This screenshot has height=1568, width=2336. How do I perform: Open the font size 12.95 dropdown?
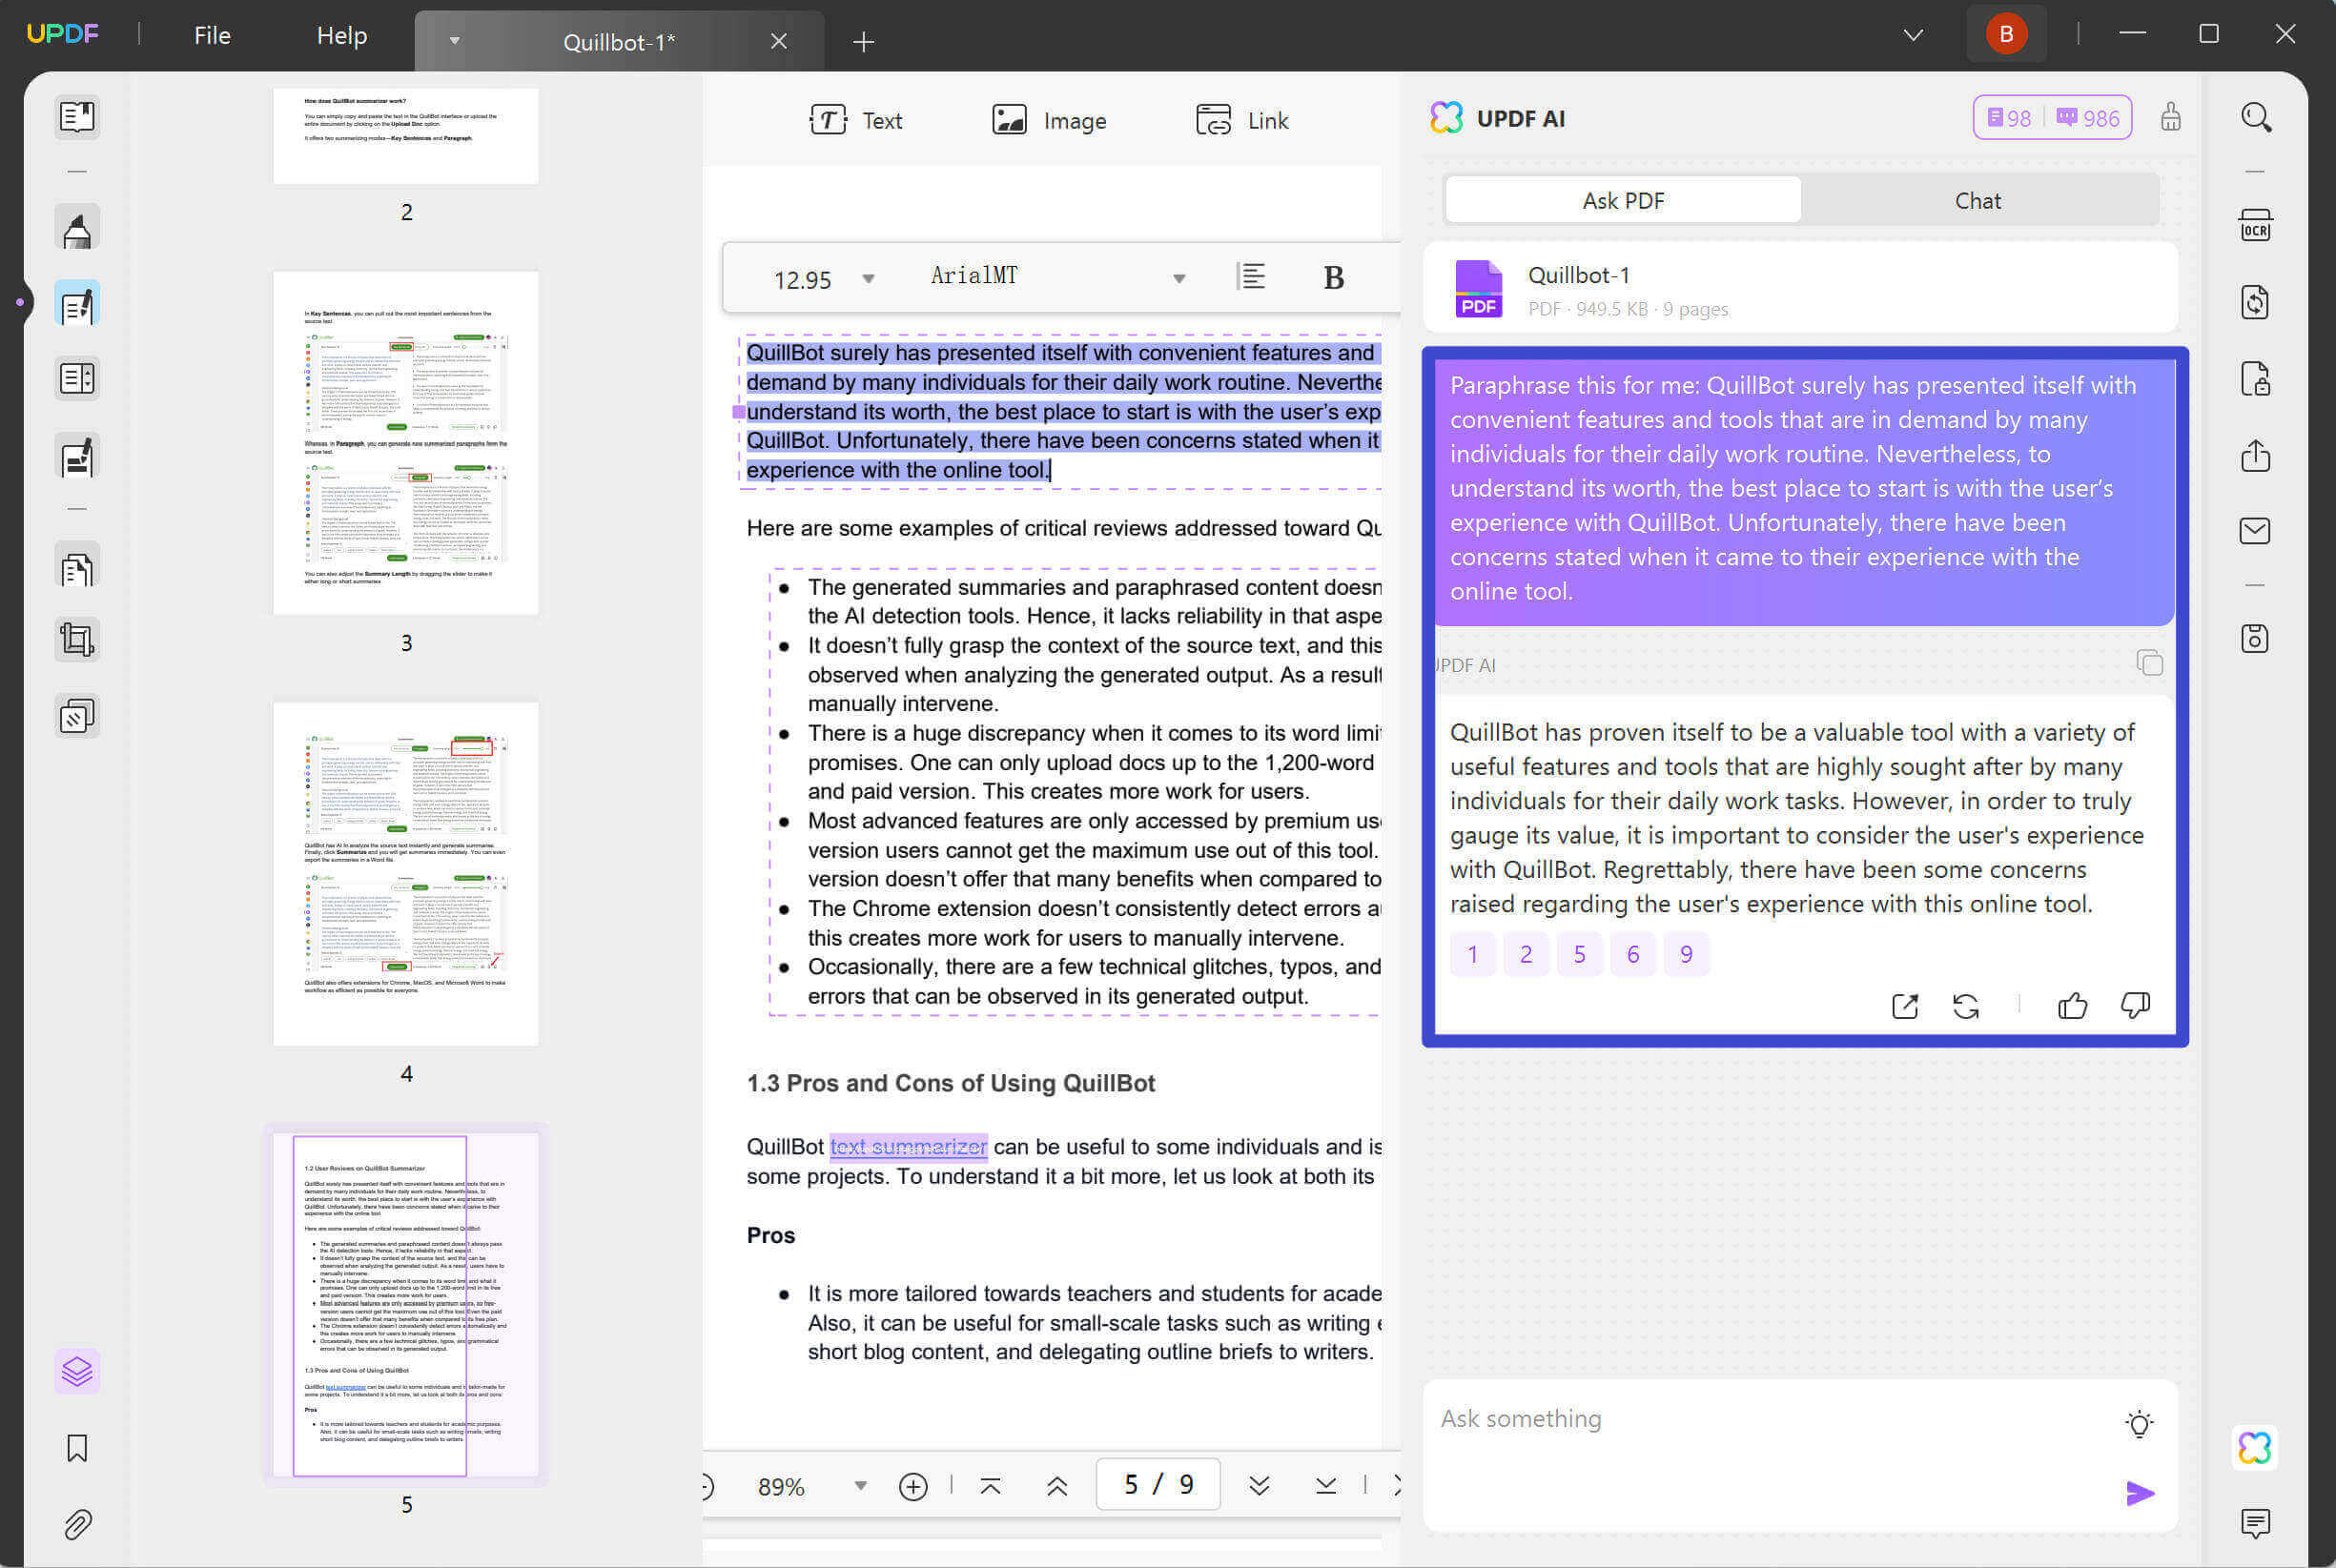868,279
